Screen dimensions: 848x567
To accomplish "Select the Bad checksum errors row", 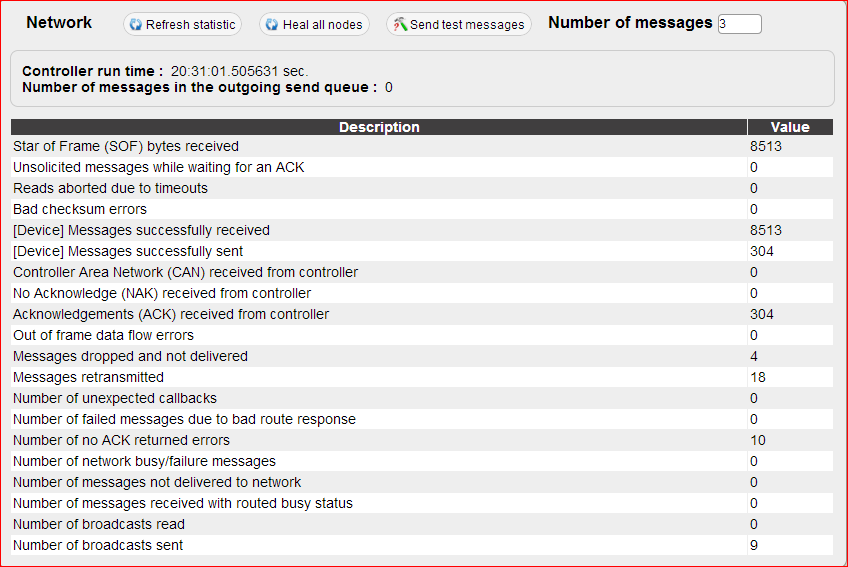I will pyautogui.click(x=422, y=209).
